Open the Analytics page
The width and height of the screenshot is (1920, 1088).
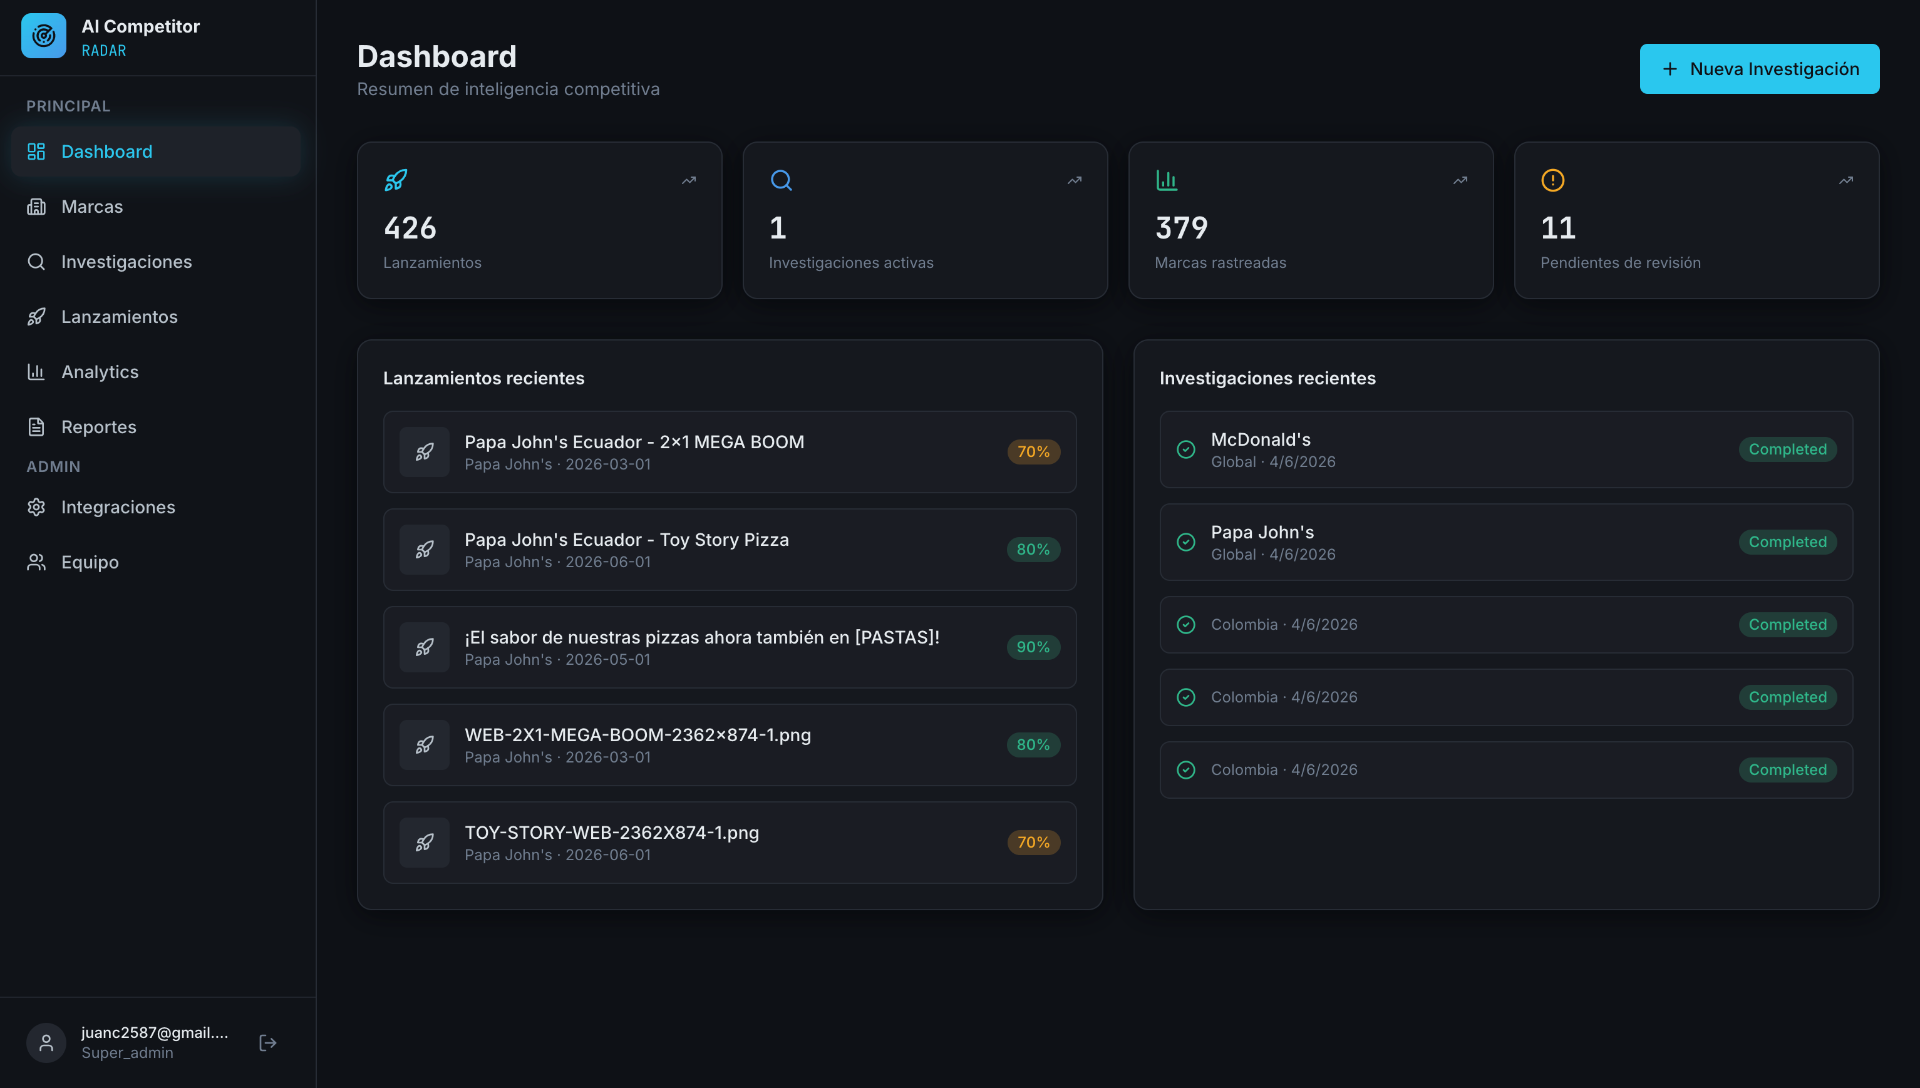pyautogui.click(x=156, y=372)
